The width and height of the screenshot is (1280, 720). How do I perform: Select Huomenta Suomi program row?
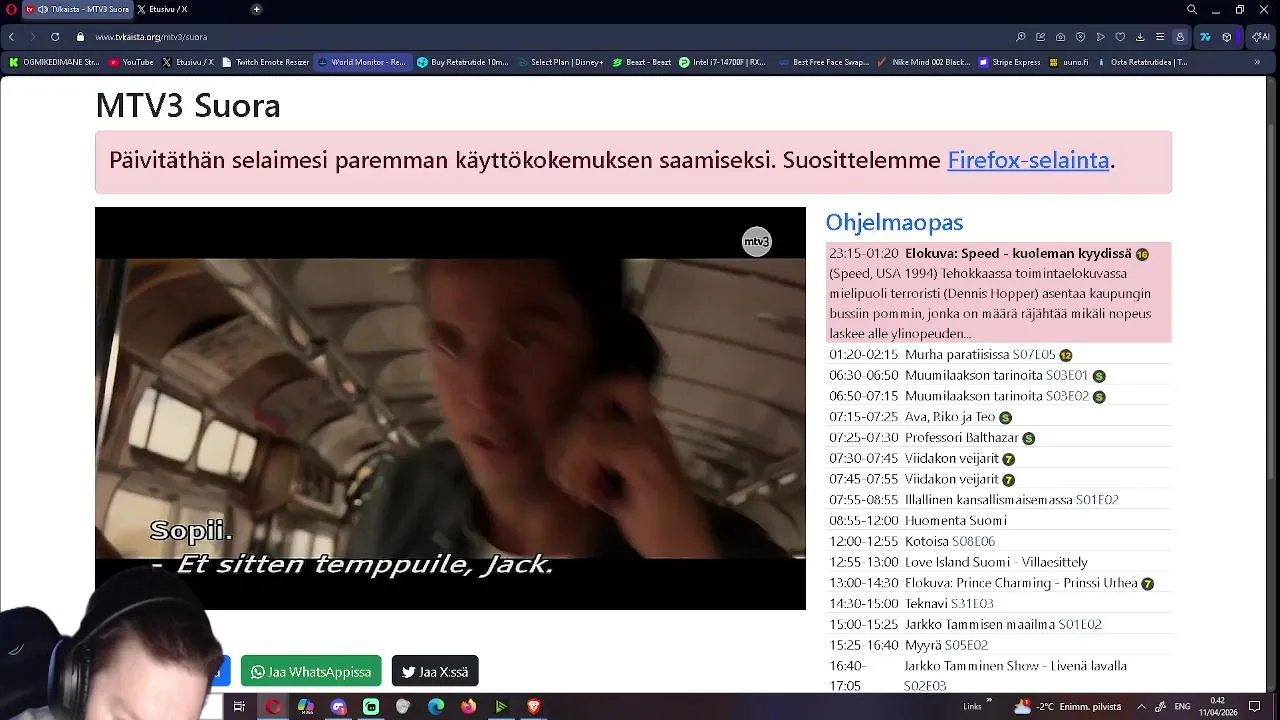coord(998,520)
